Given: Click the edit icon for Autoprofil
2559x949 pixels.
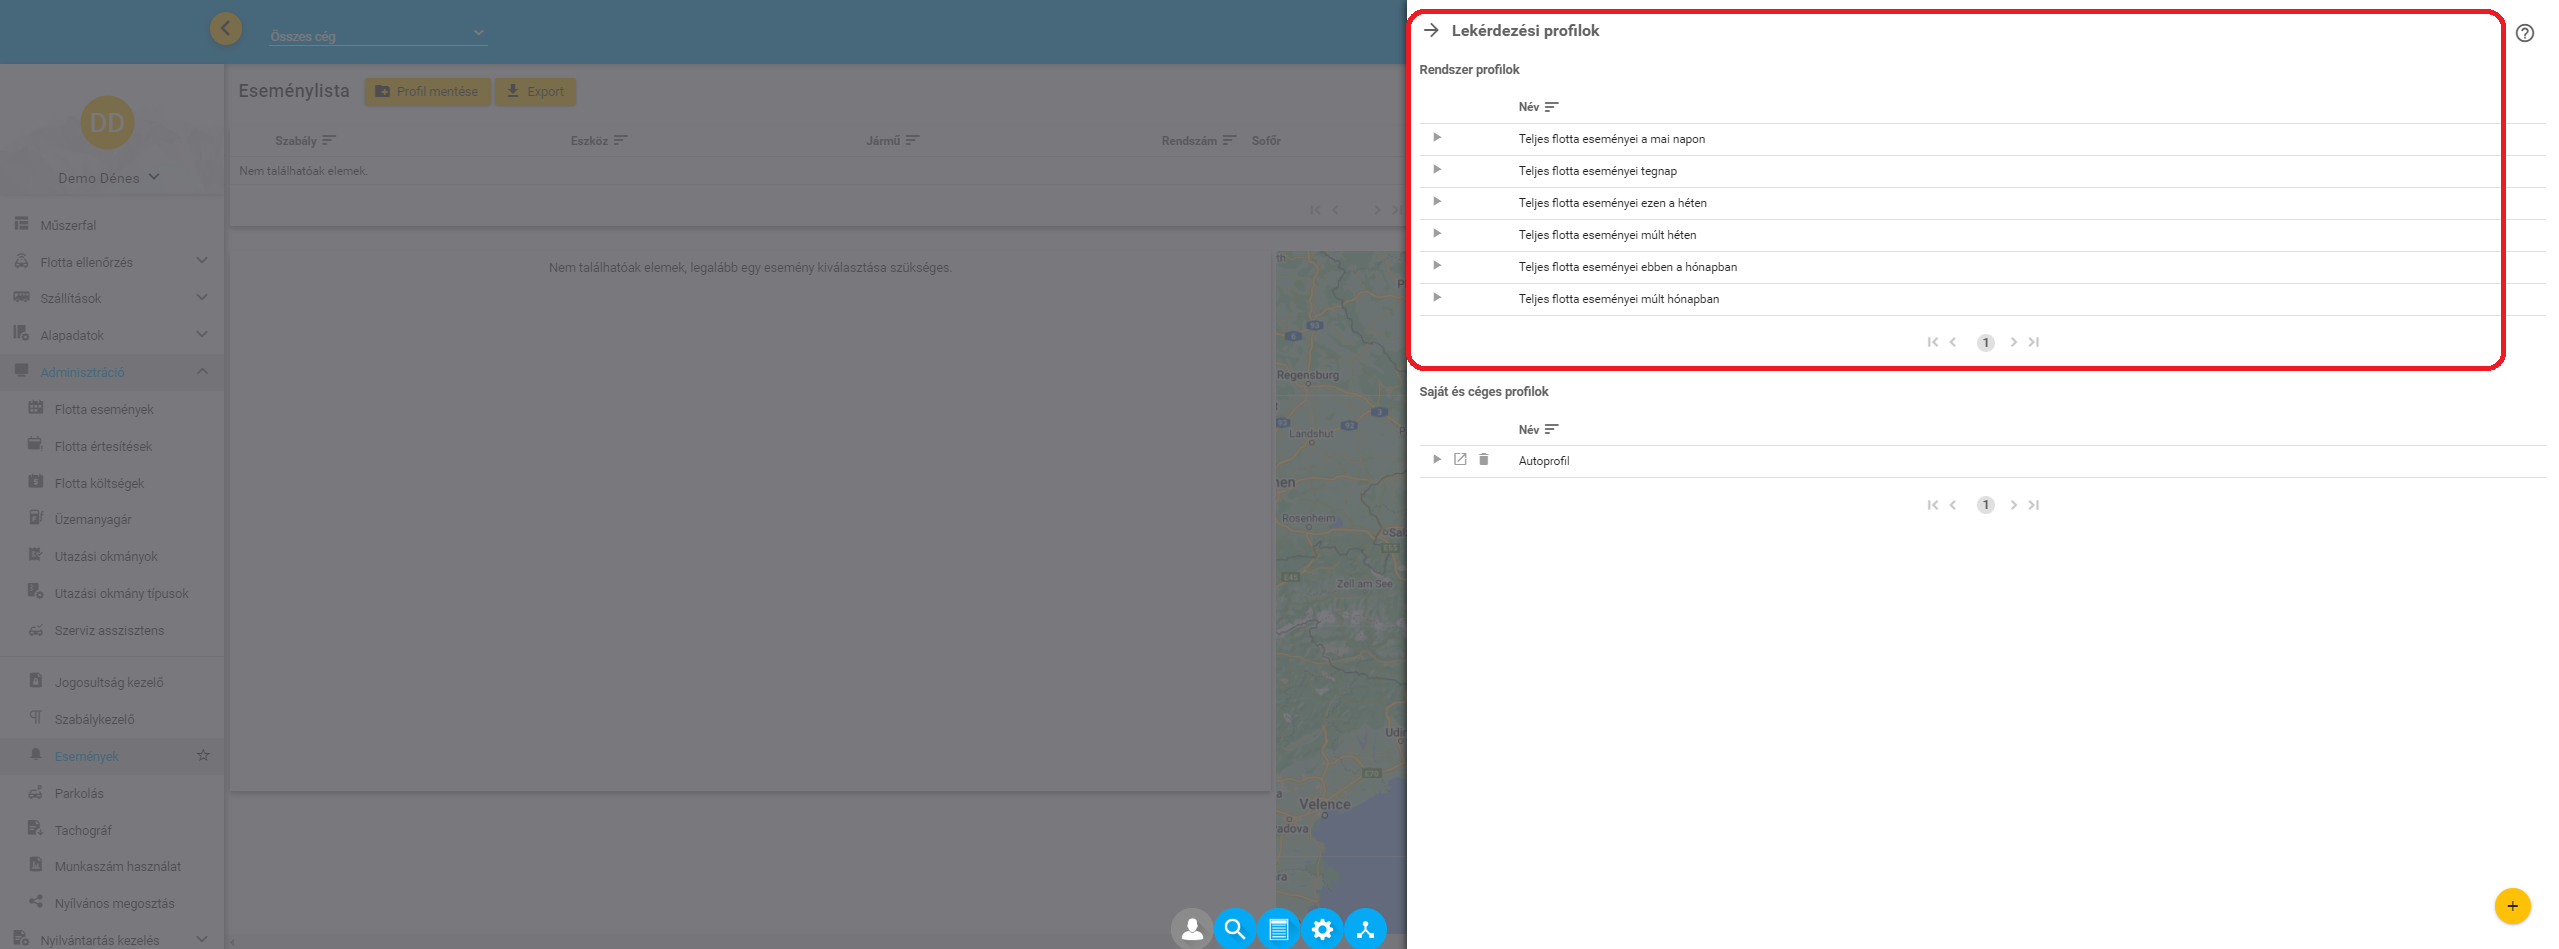Looking at the screenshot, I should point(1460,460).
